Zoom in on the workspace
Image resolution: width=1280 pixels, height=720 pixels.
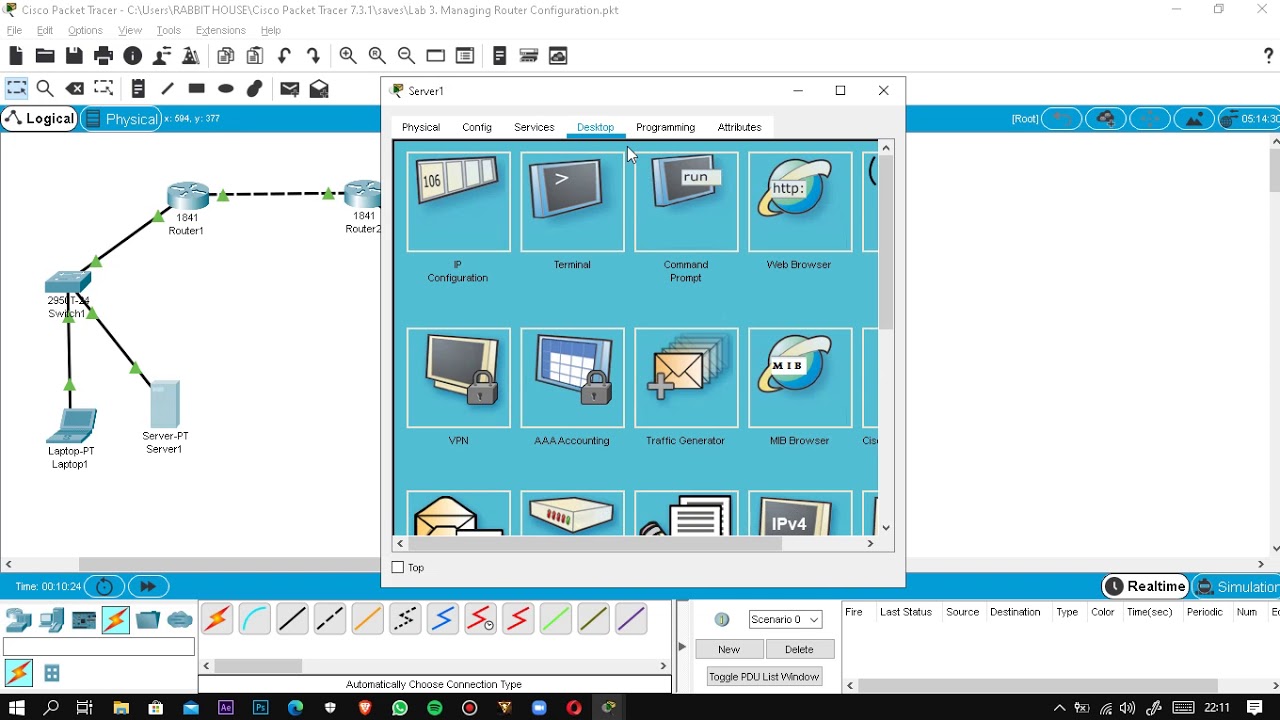coord(348,56)
